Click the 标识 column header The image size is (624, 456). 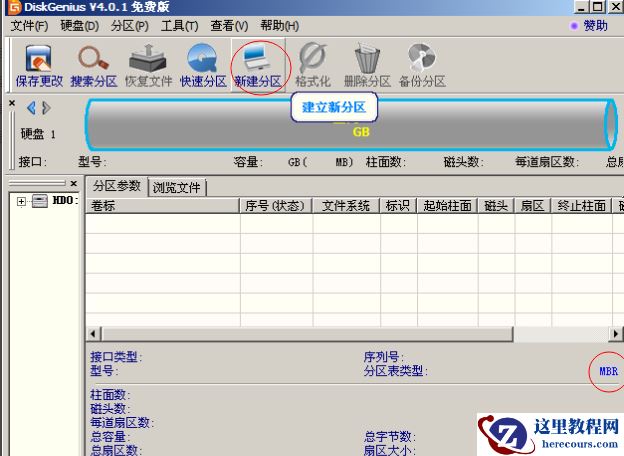[398, 206]
